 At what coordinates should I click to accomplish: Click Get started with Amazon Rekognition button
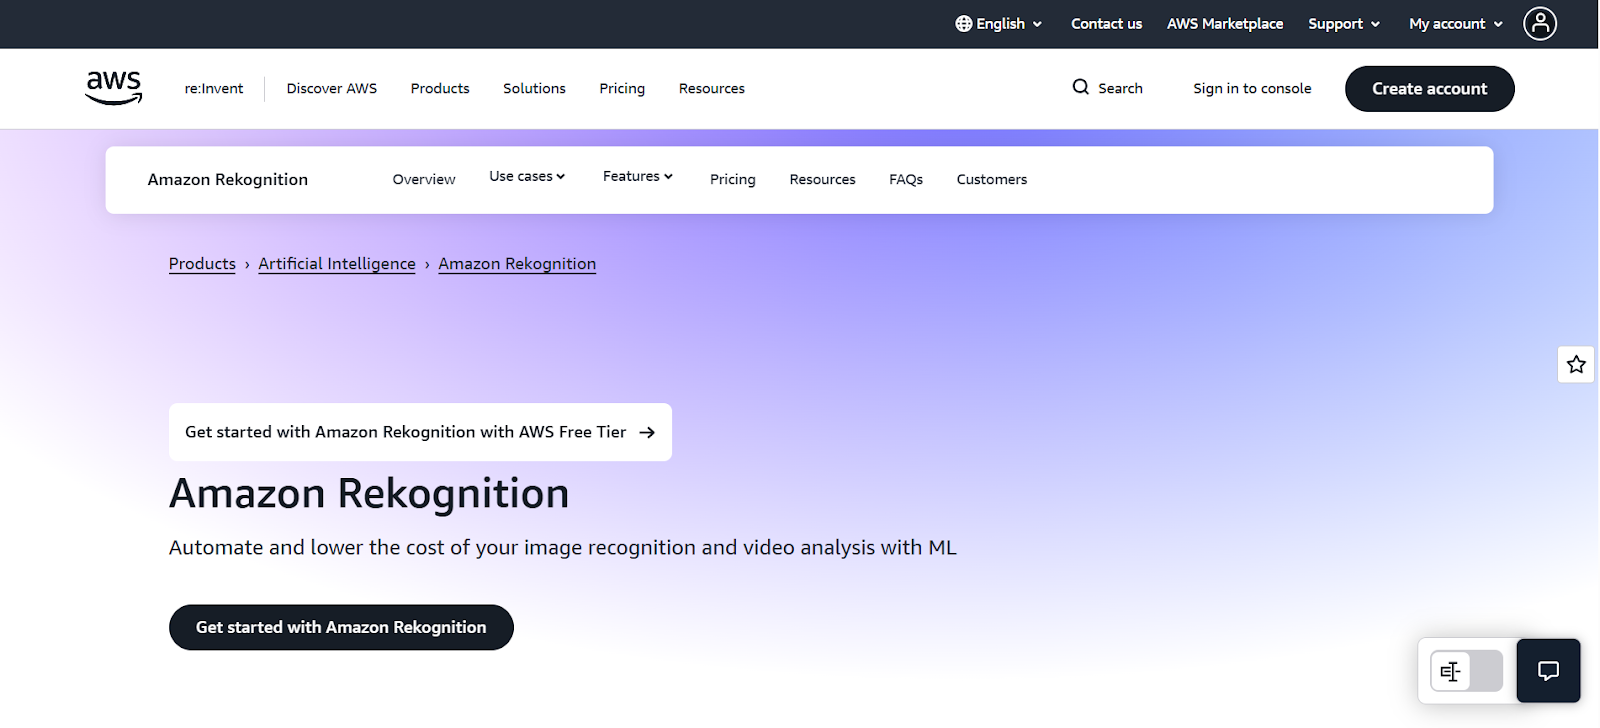(x=341, y=627)
